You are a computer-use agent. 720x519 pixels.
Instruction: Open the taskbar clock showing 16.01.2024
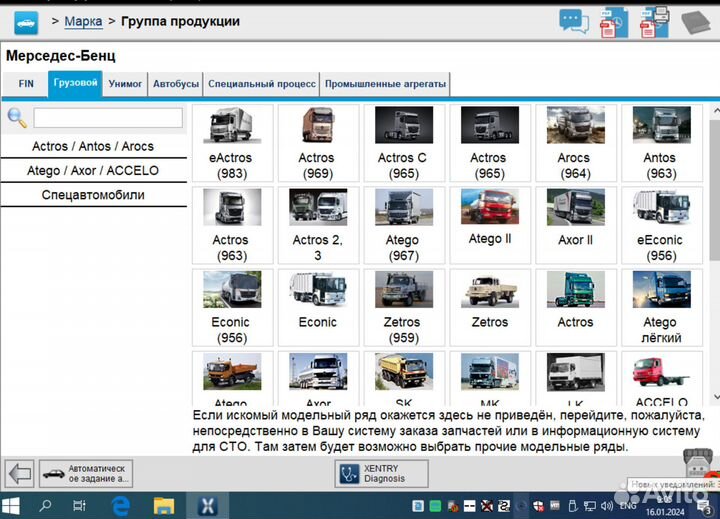(x=665, y=506)
